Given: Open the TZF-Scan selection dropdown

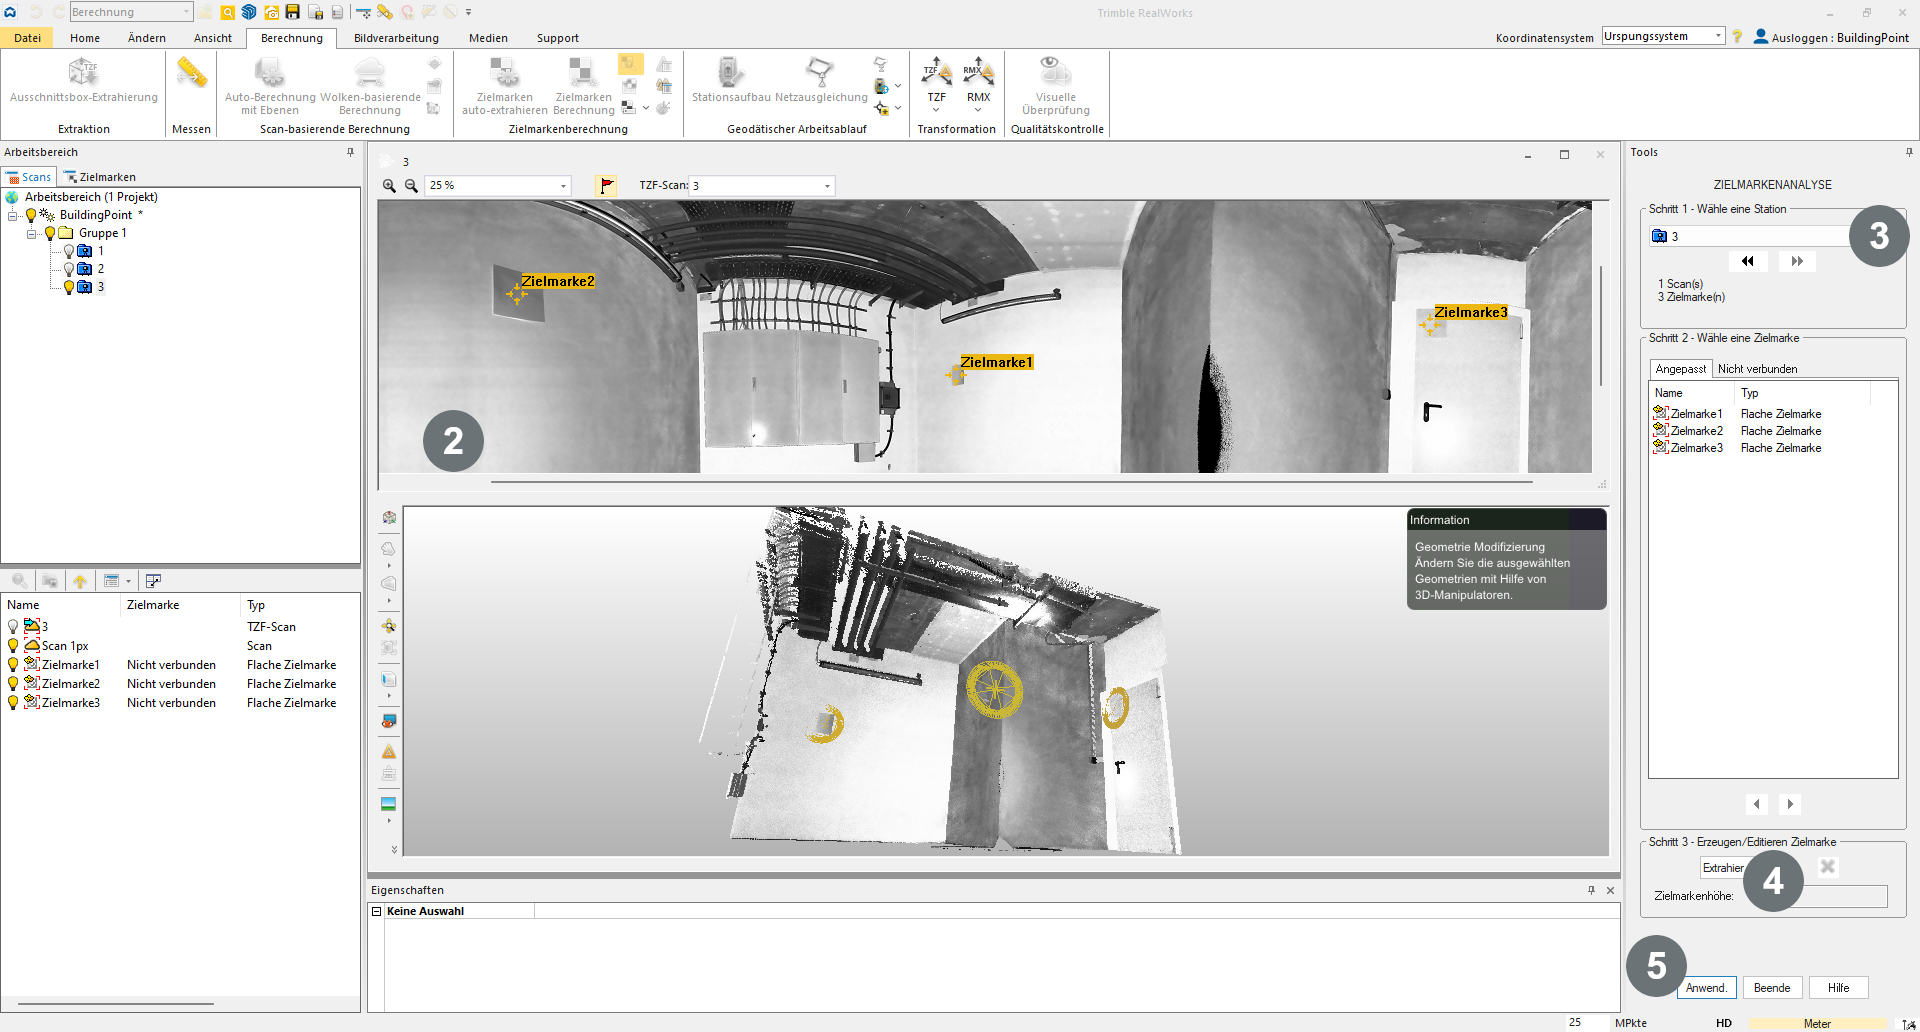Looking at the screenshot, I should (x=827, y=186).
